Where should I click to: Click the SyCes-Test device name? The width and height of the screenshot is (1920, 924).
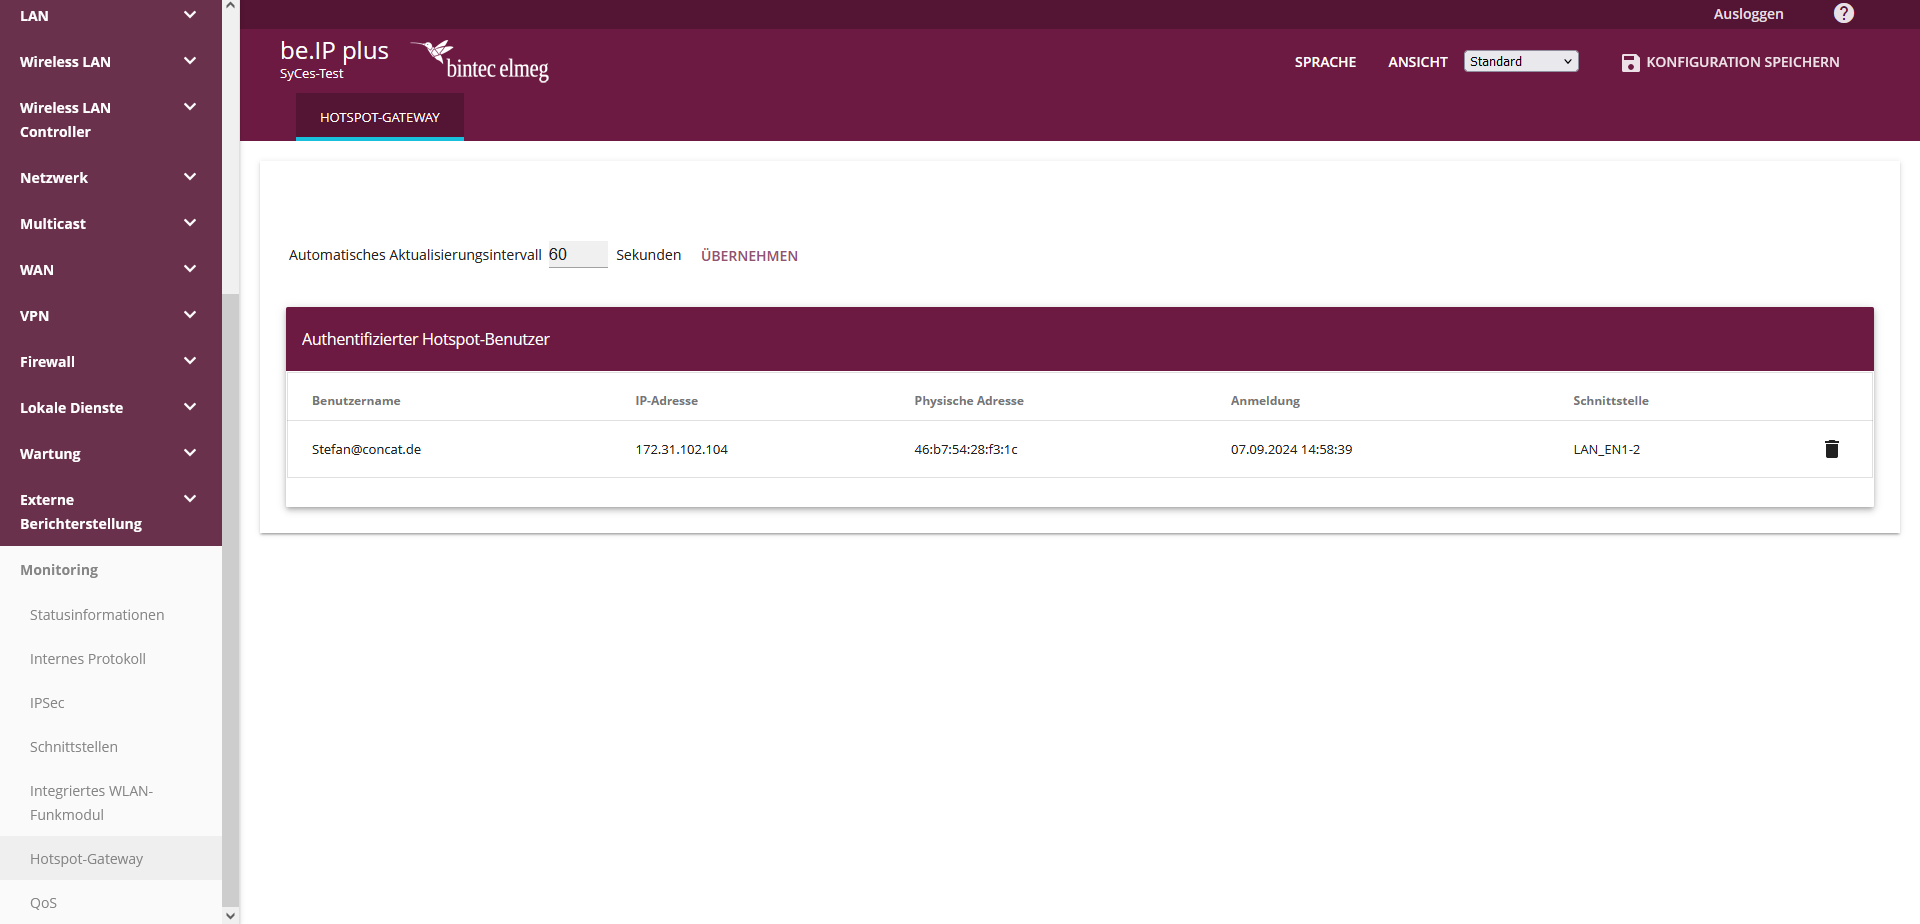(312, 74)
